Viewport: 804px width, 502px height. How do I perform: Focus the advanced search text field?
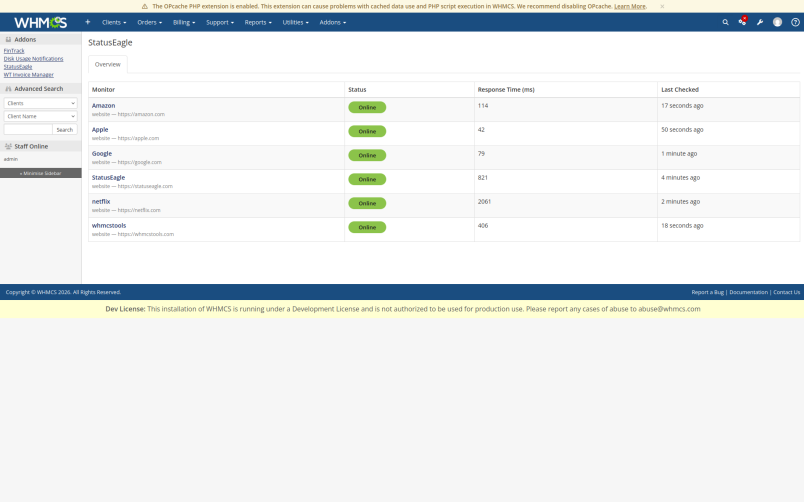click(28, 130)
